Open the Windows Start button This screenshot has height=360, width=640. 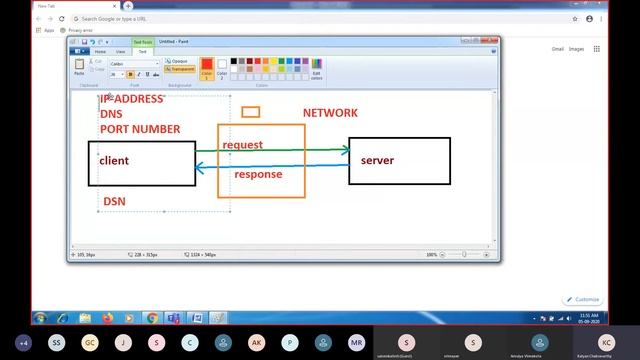point(40,318)
